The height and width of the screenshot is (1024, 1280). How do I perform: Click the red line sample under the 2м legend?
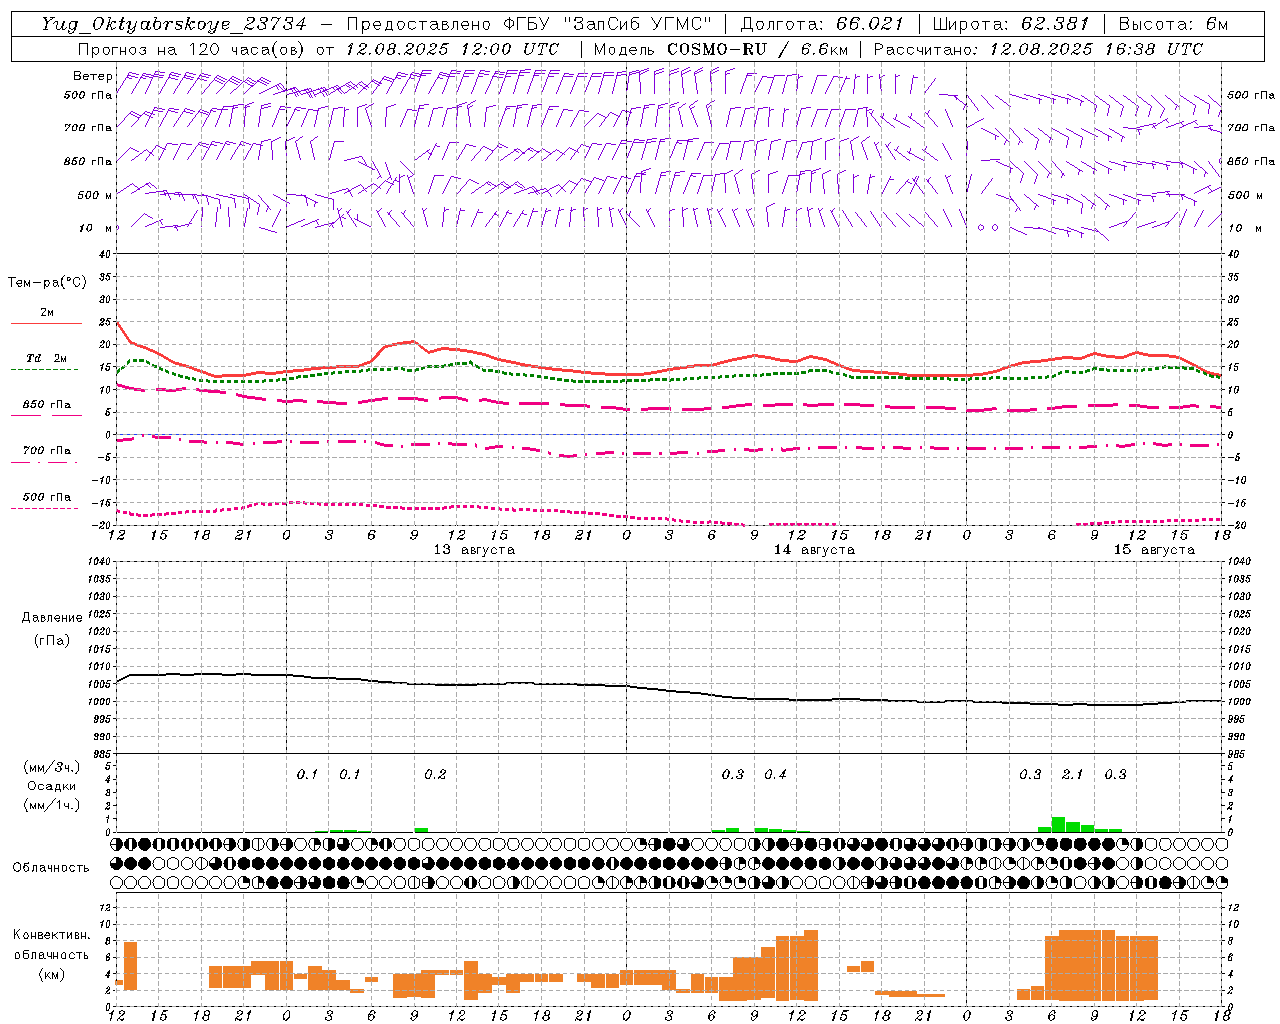pos(46,324)
